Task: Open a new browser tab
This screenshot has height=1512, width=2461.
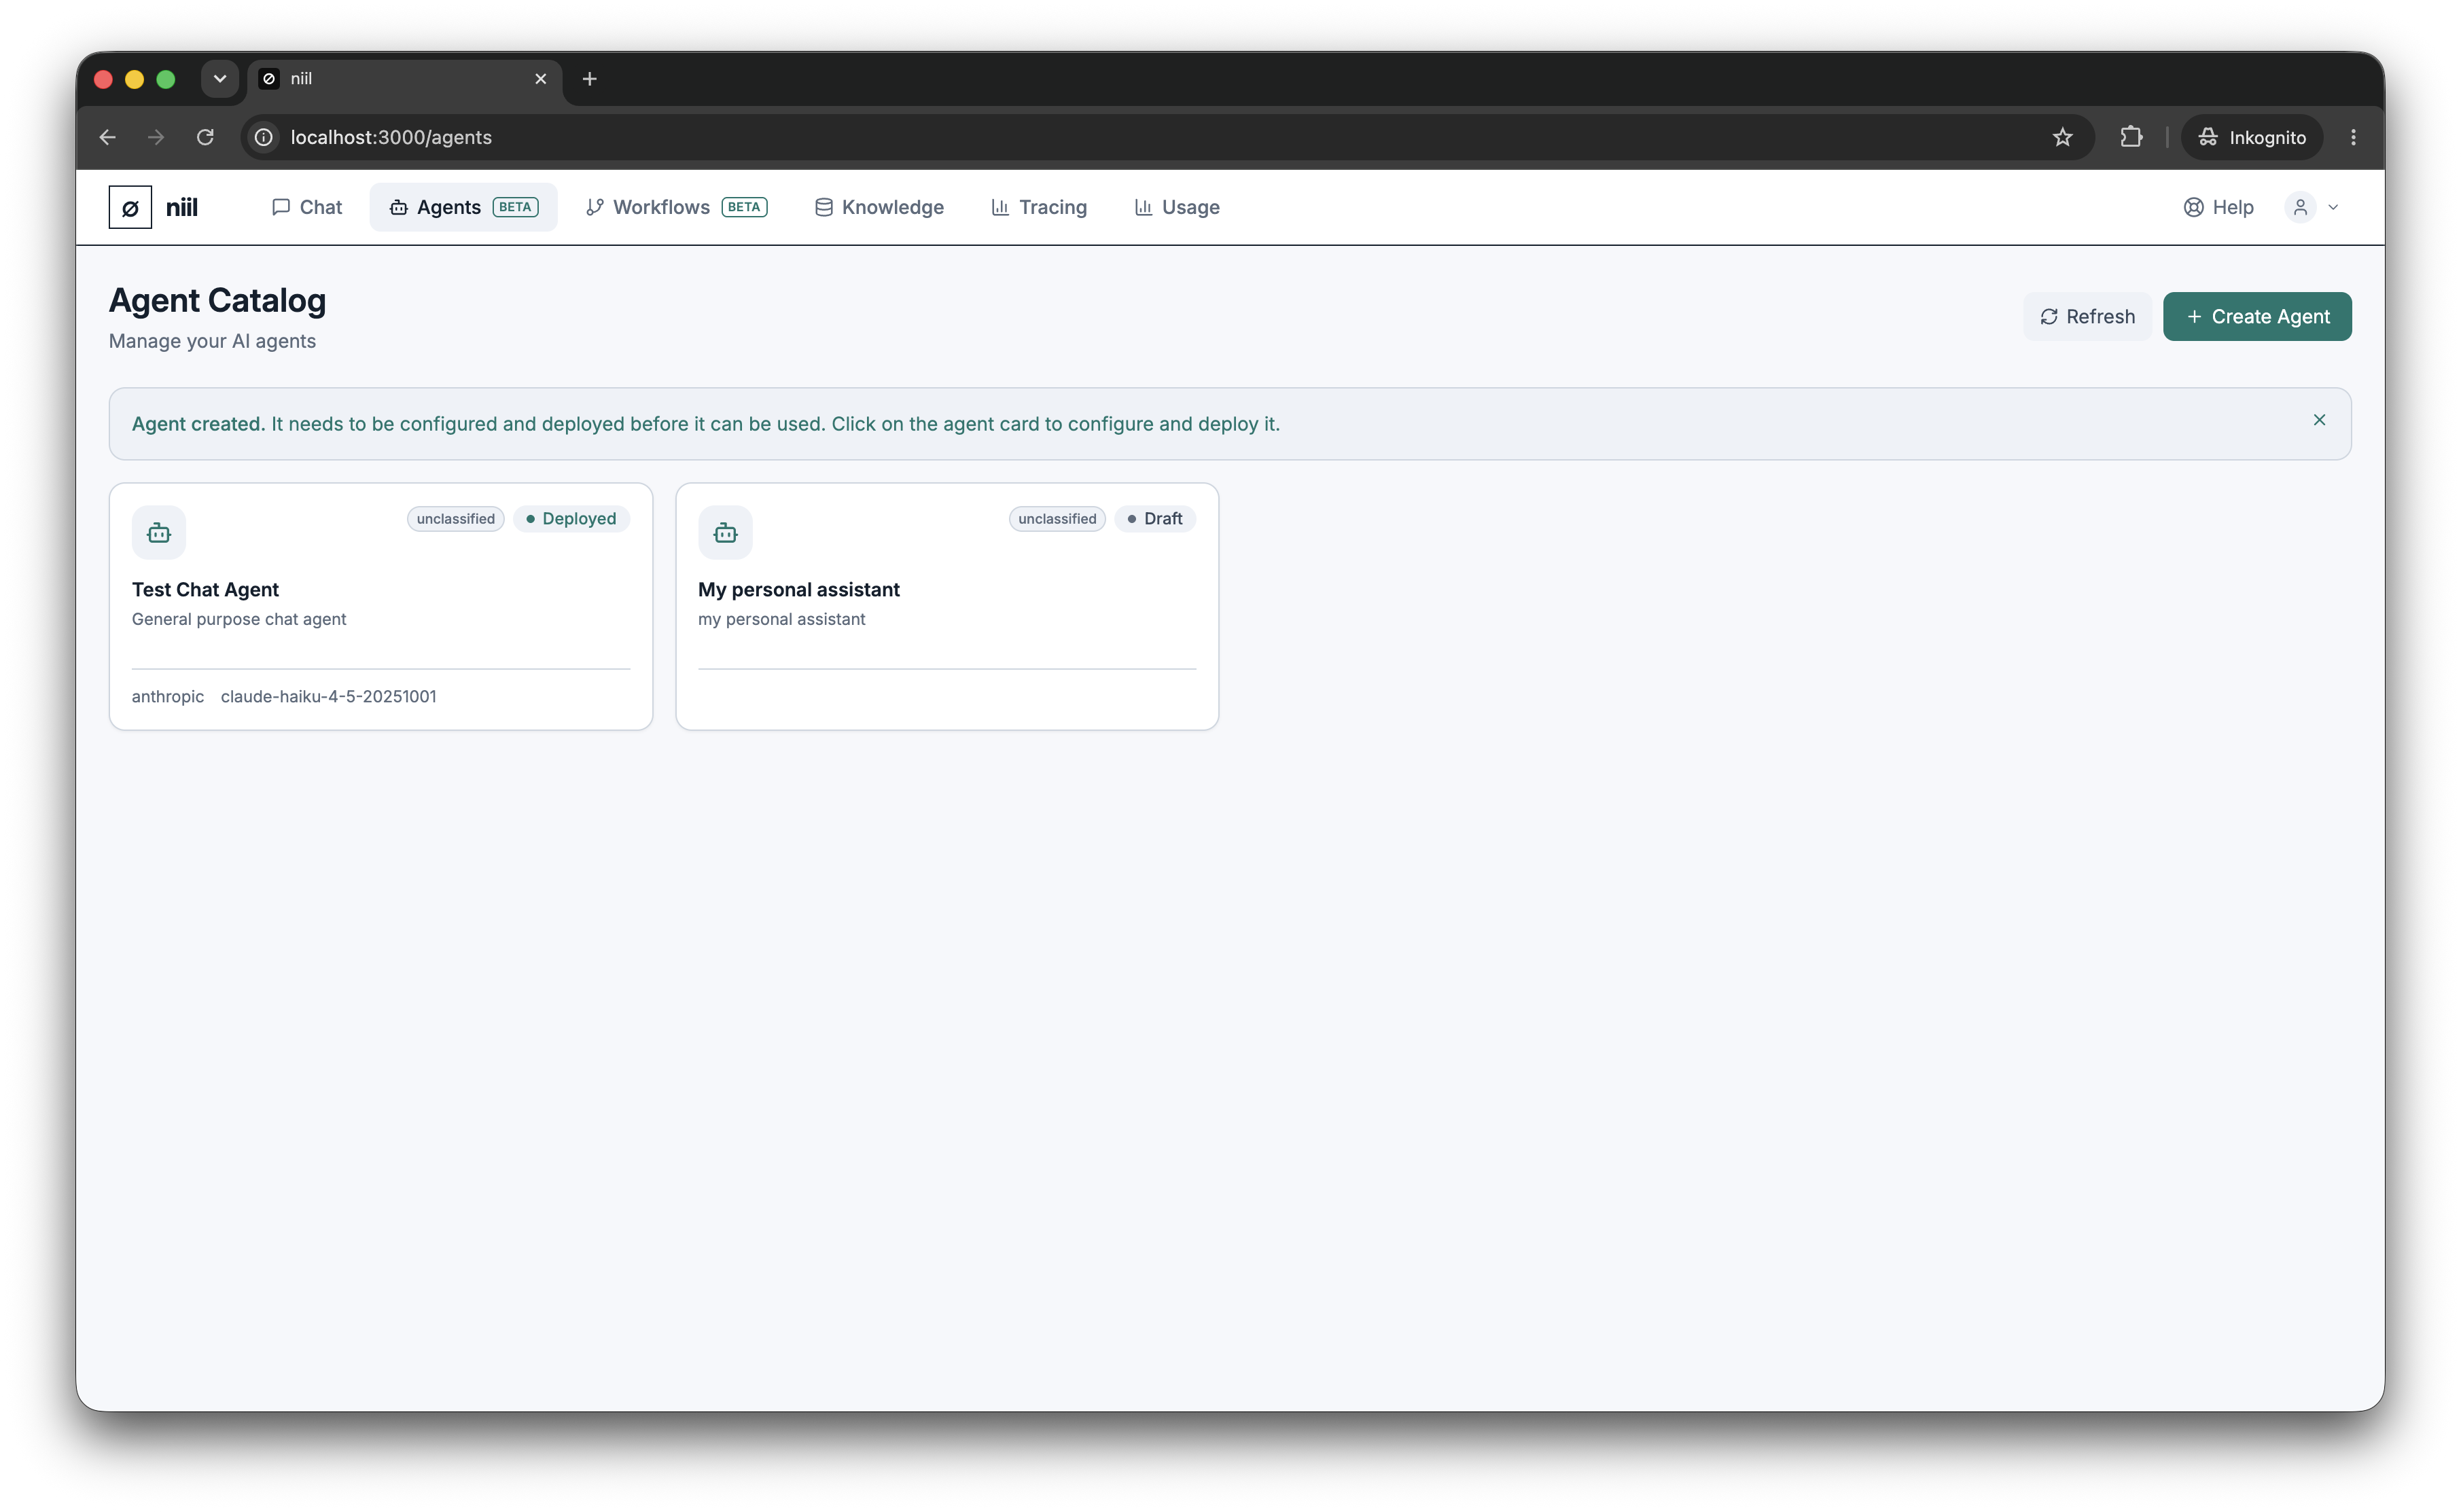Action: click(x=589, y=79)
